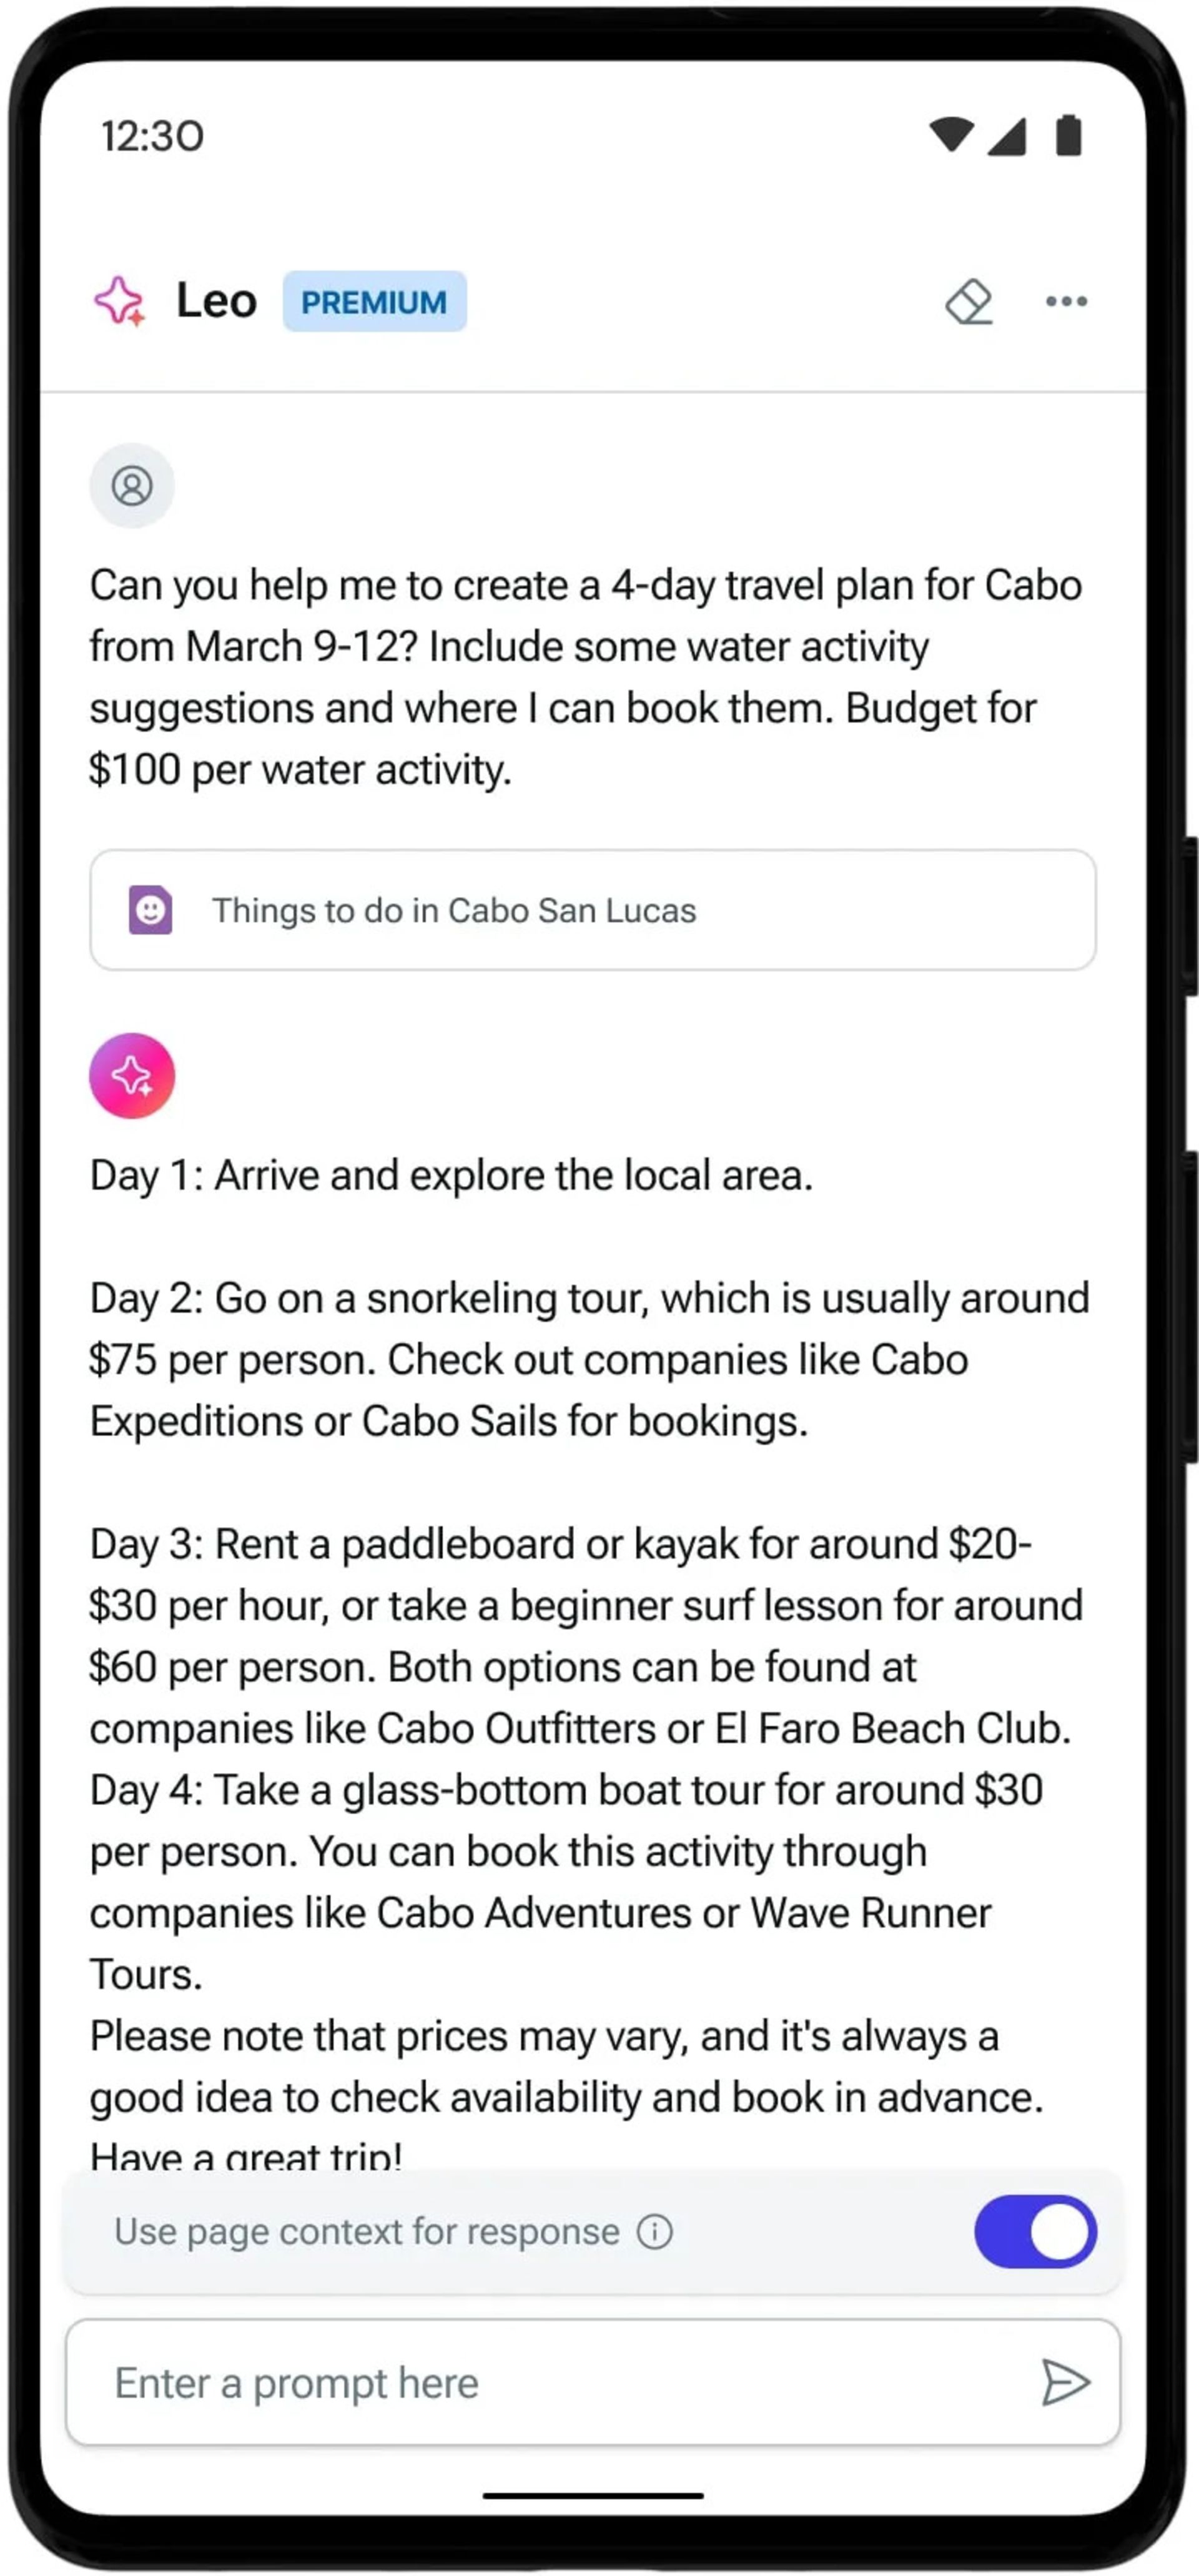The height and width of the screenshot is (2576, 1199).
Task: Click the Brave search icon in suggestion
Action: (x=148, y=908)
